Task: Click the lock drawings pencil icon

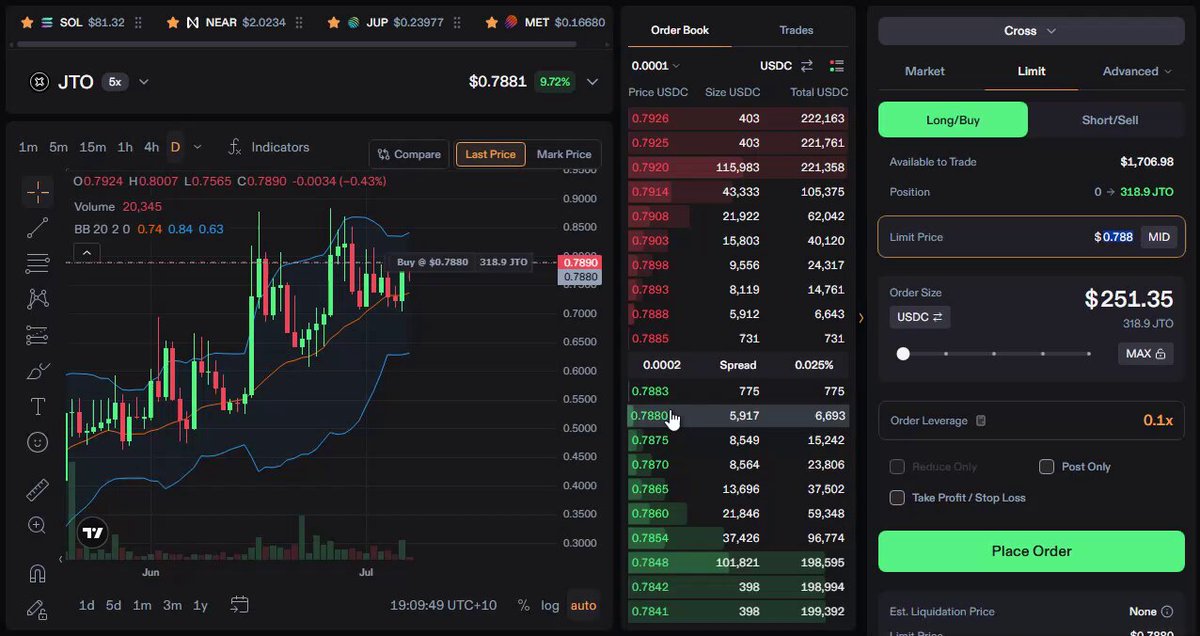Action: (x=38, y=609)
